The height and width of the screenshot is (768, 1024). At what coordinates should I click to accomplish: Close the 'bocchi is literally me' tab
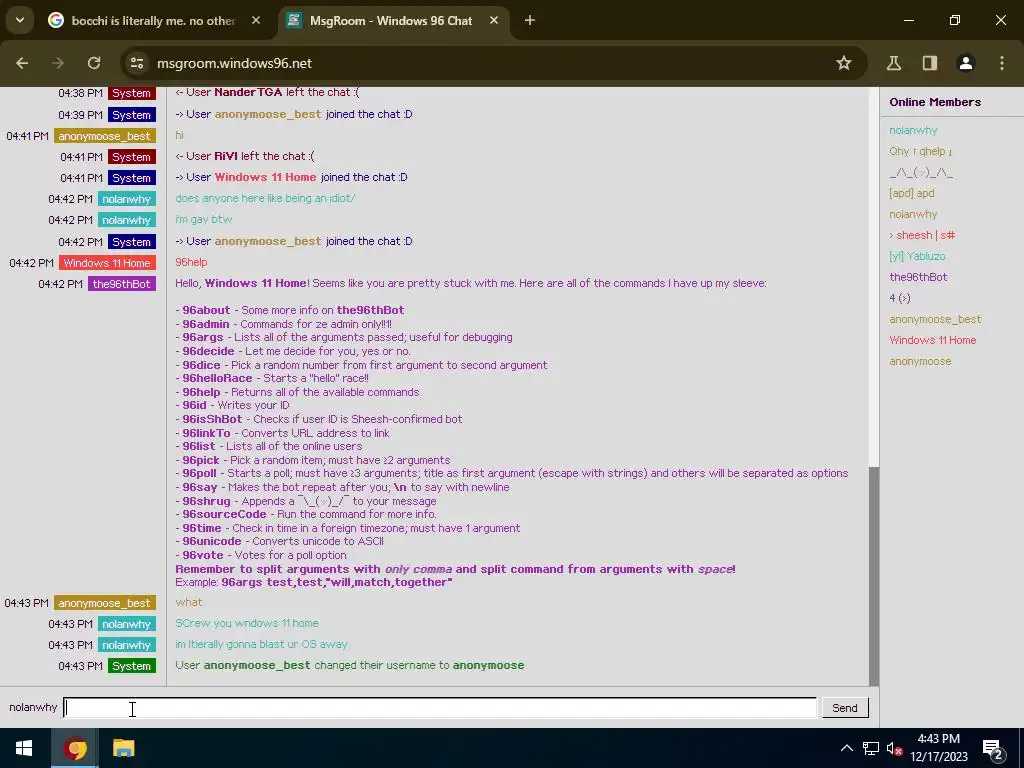pyautogui.click(x=256, y=21)
